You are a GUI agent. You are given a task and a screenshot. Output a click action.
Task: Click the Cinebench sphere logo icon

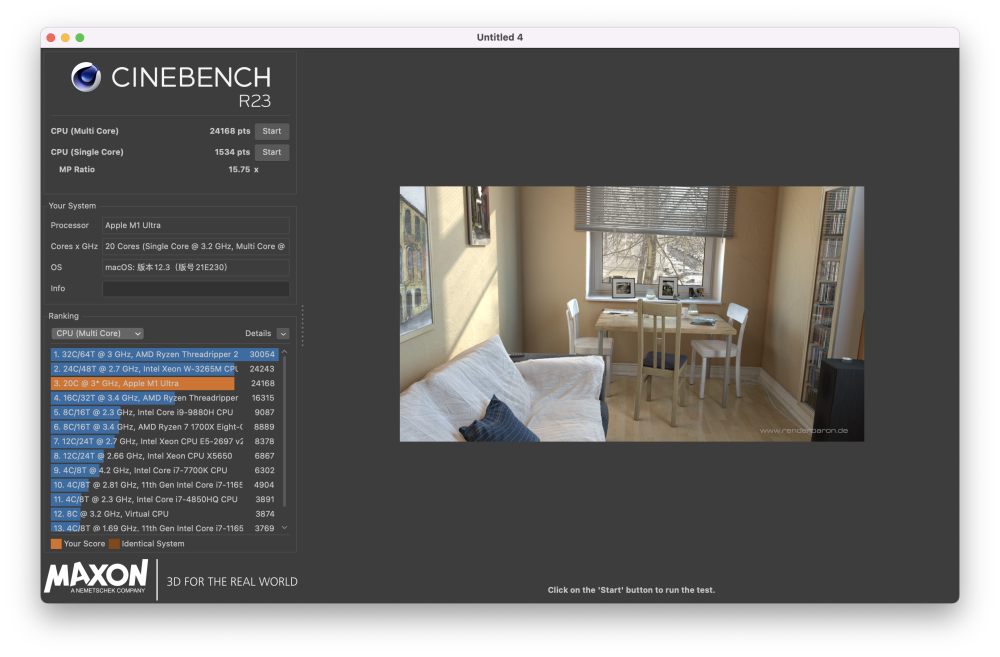pos(86,77)
